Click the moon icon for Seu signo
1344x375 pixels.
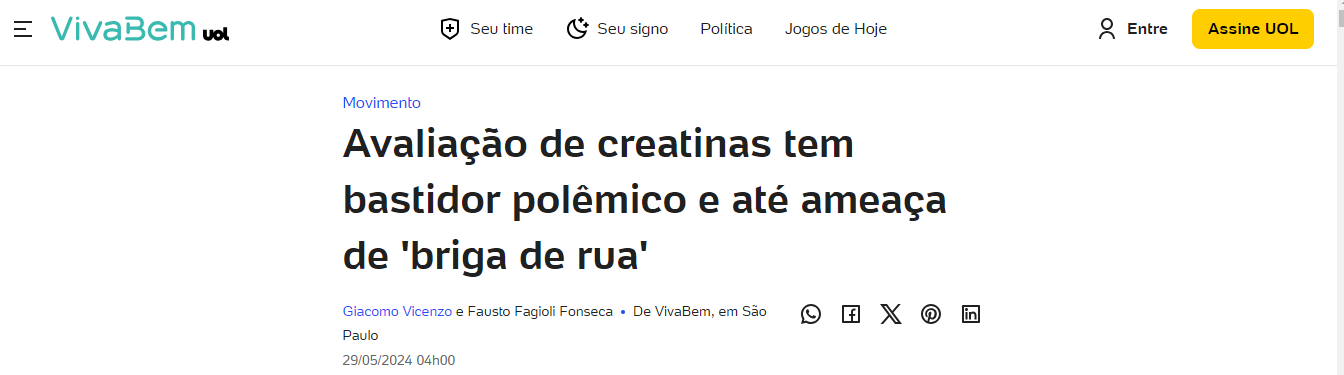coord(577,29)
